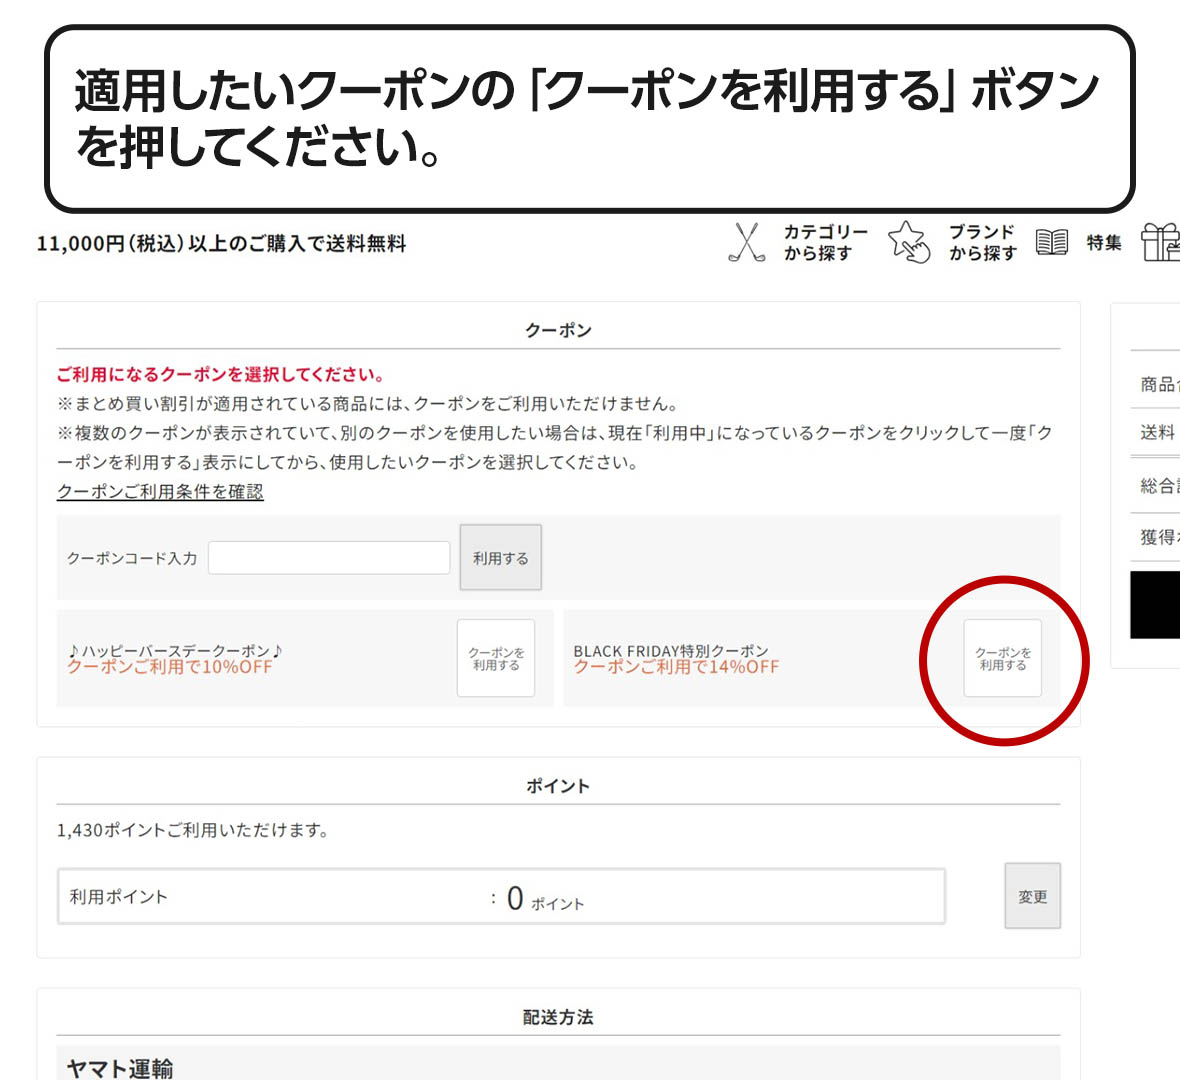The width and height of the screenshot is (1180, 1080).
Task: Apply the ハッピーバースデークーポン coupon
Action: tap(496, 658)
